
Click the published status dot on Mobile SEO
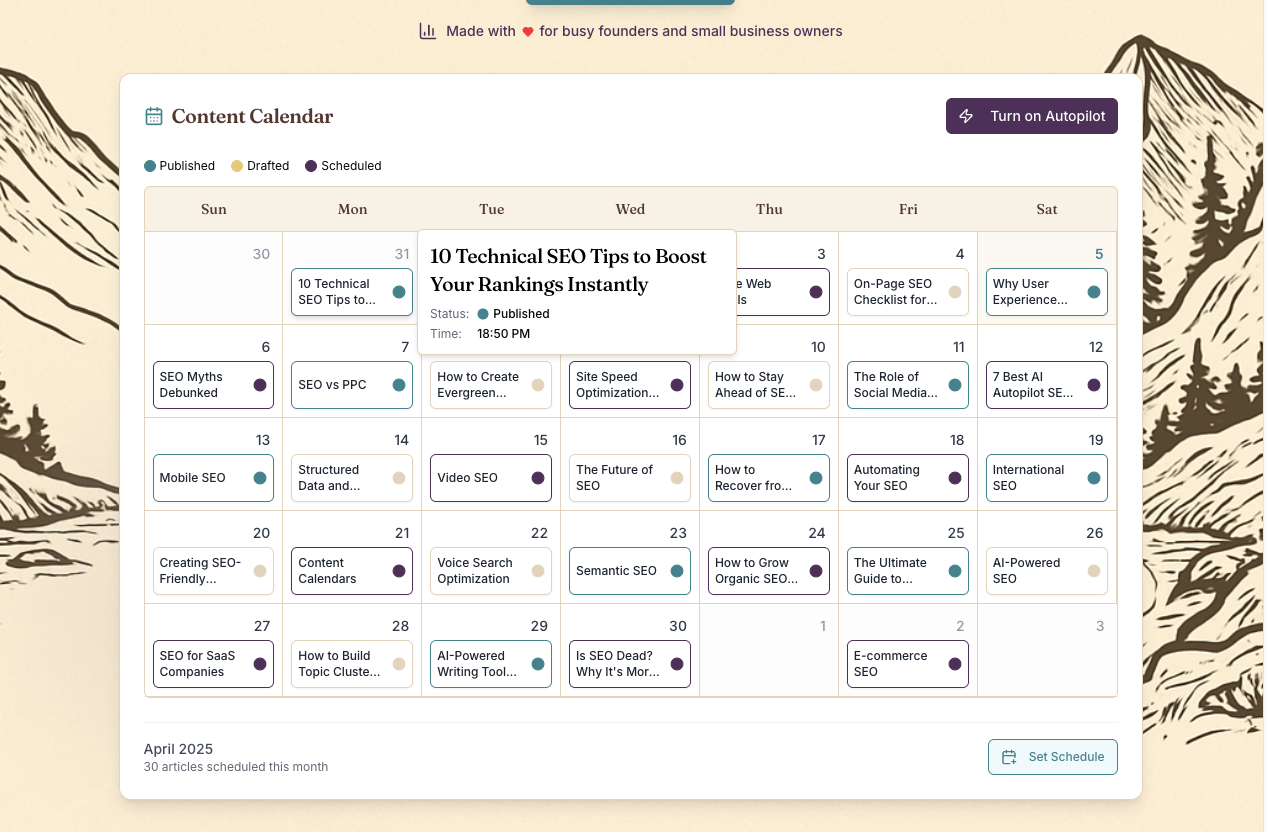[260, 478]
